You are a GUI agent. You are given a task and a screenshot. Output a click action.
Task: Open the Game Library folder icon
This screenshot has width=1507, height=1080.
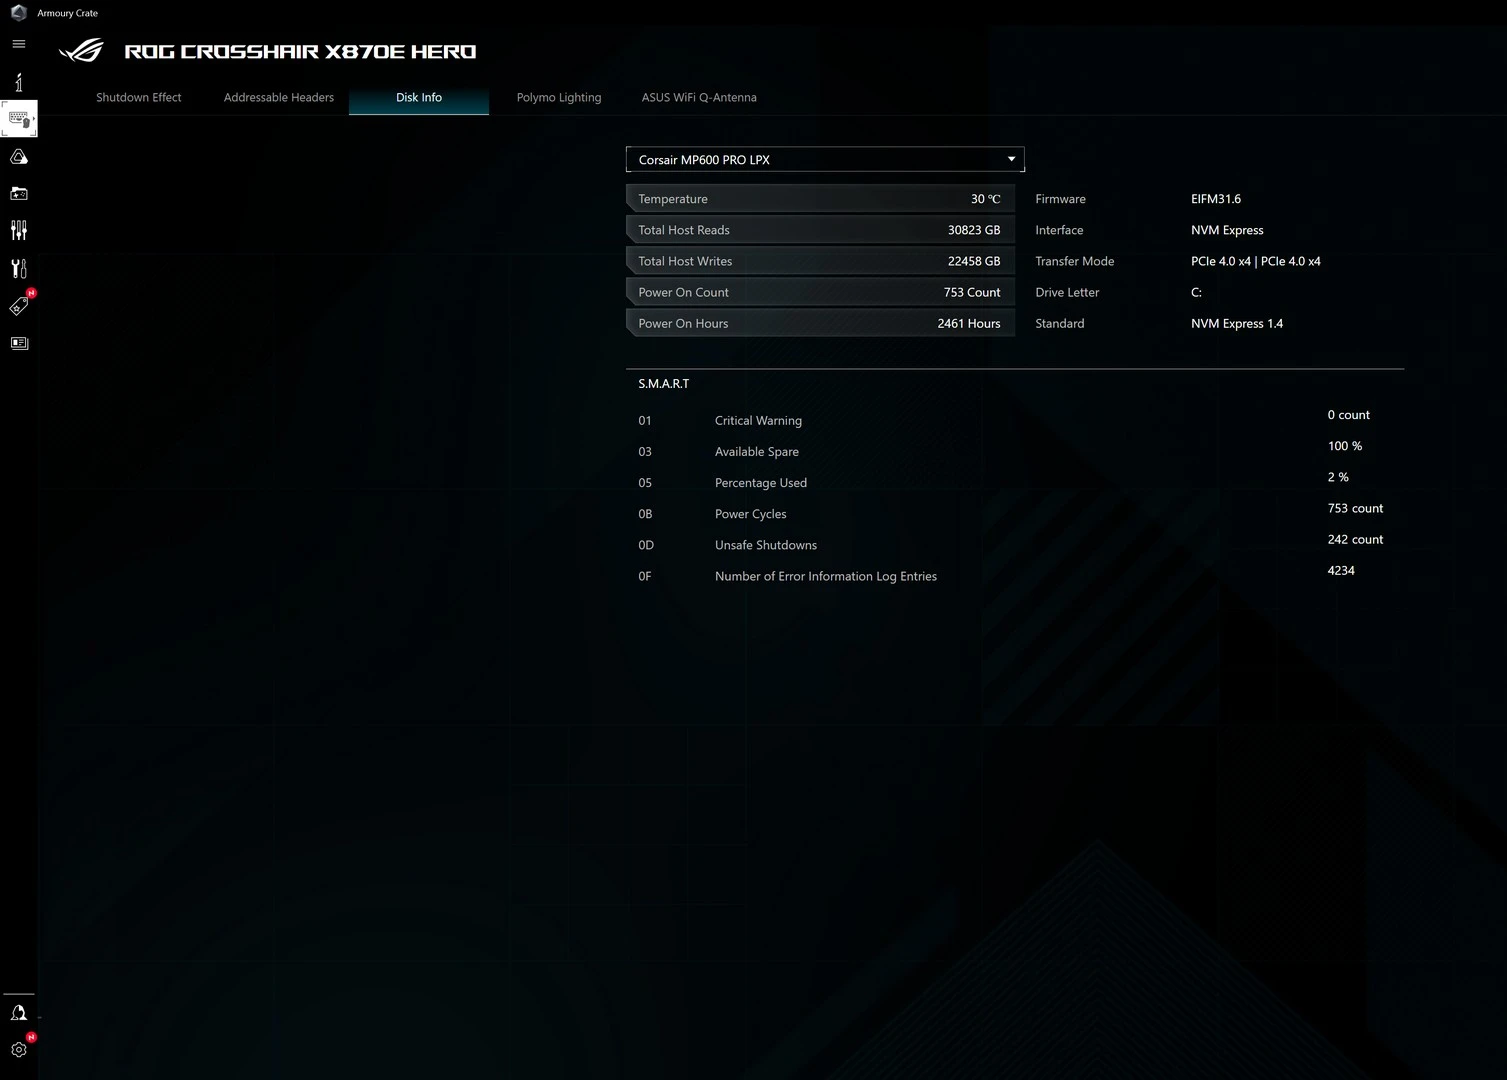click(x=19, y=194)
